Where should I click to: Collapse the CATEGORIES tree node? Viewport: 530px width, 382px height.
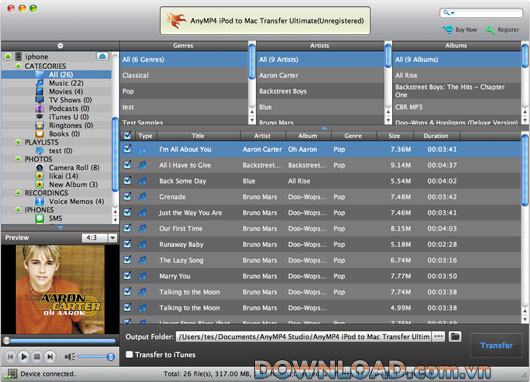click(x=18, y=66)
